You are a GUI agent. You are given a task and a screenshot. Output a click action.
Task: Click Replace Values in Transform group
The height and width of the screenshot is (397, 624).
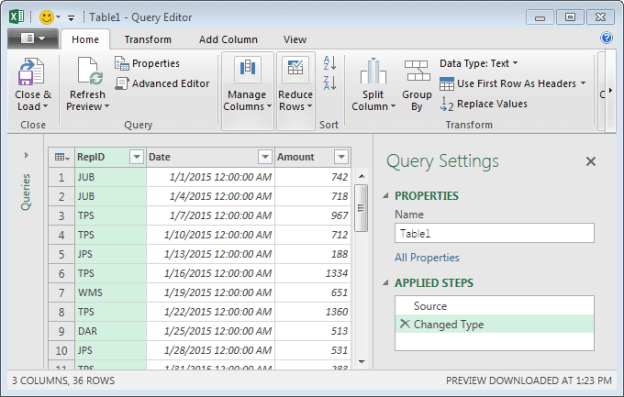click(x=484, y=104)
